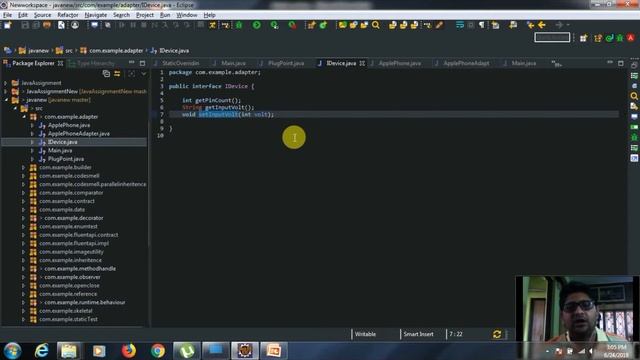Expand the JavaAssignment project
The image size is (640, 360).
[5, 83]
